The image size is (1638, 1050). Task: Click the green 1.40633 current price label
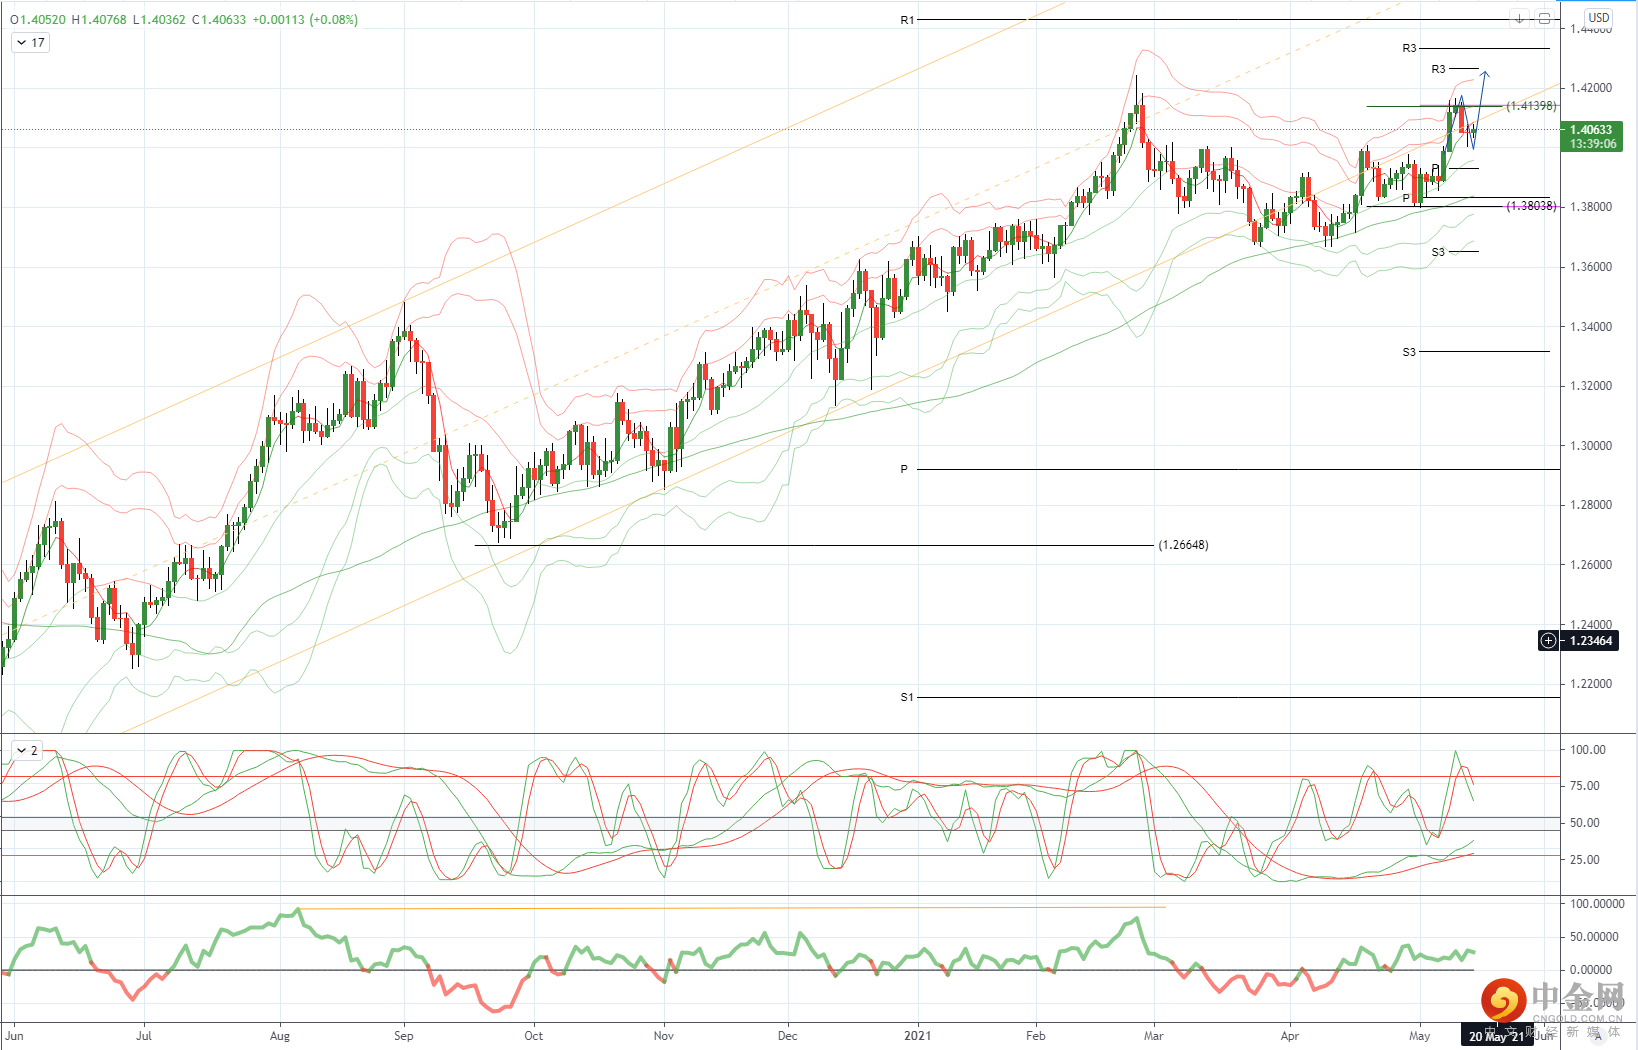pyautogui.click(x=1591, y=137)
